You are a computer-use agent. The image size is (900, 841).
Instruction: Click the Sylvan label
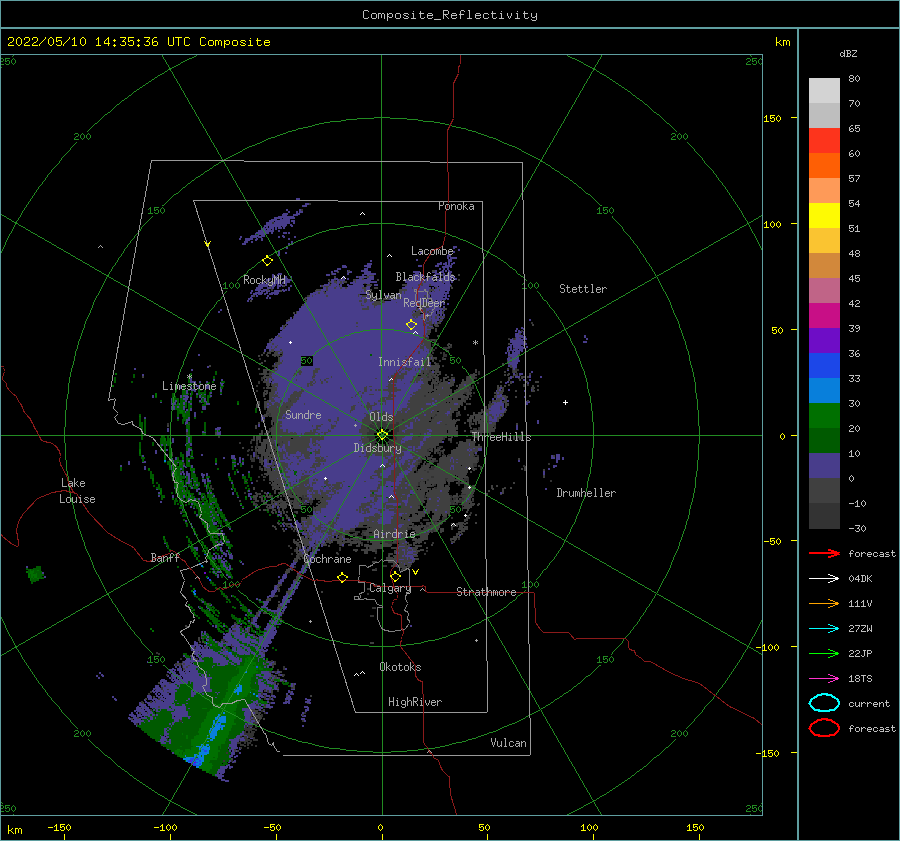tap(383, 295)
